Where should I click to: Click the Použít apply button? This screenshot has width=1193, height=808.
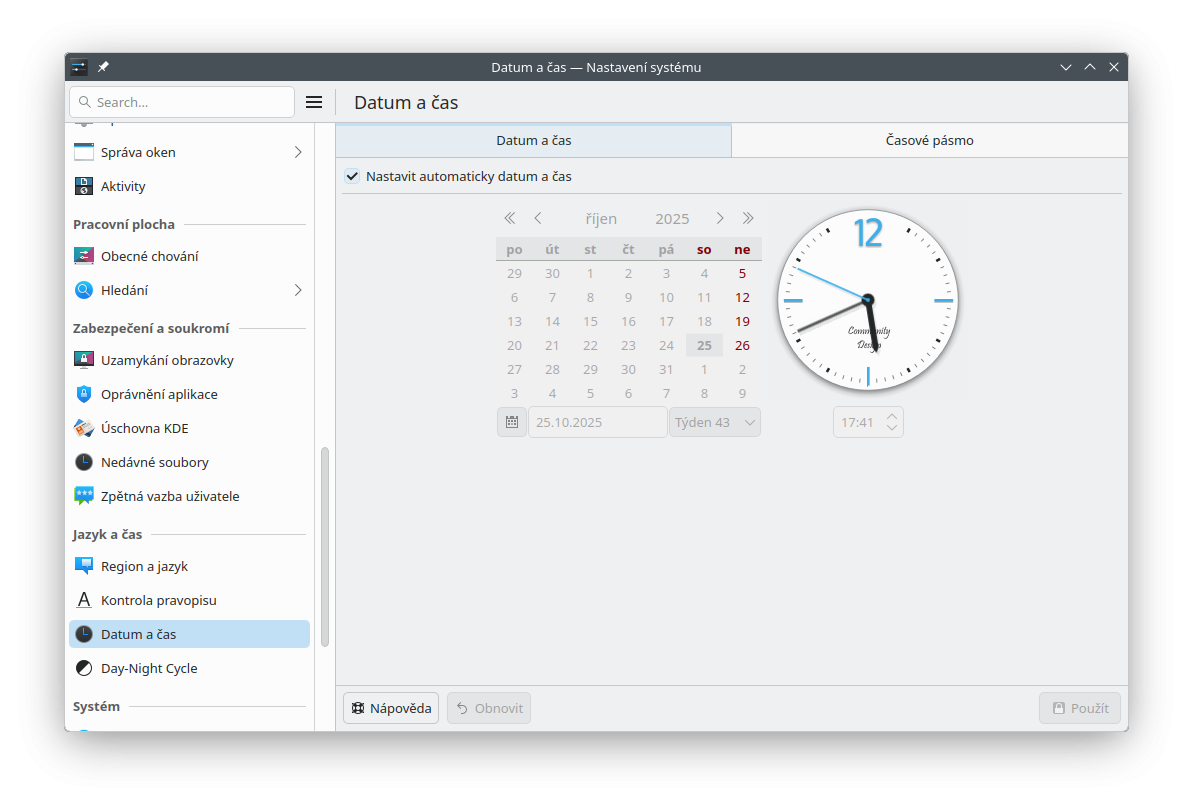point(1079,708)
